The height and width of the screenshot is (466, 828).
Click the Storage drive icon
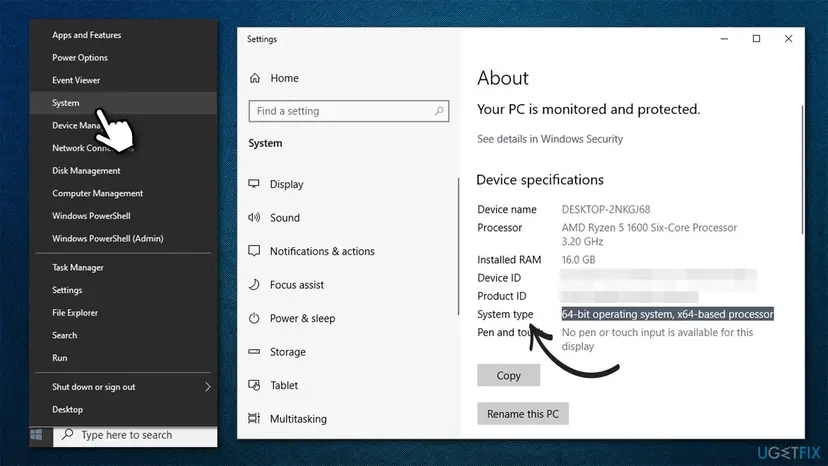coord(254,351)
